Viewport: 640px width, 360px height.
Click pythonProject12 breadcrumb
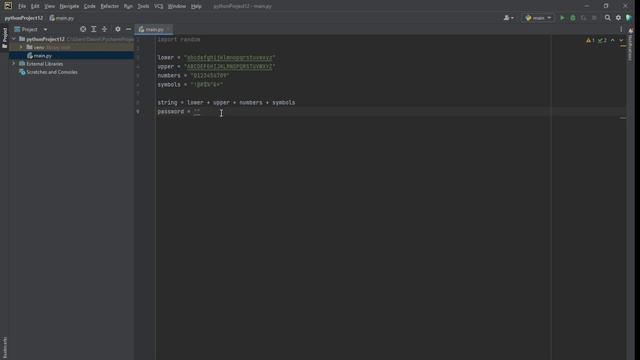coord(24,18)
